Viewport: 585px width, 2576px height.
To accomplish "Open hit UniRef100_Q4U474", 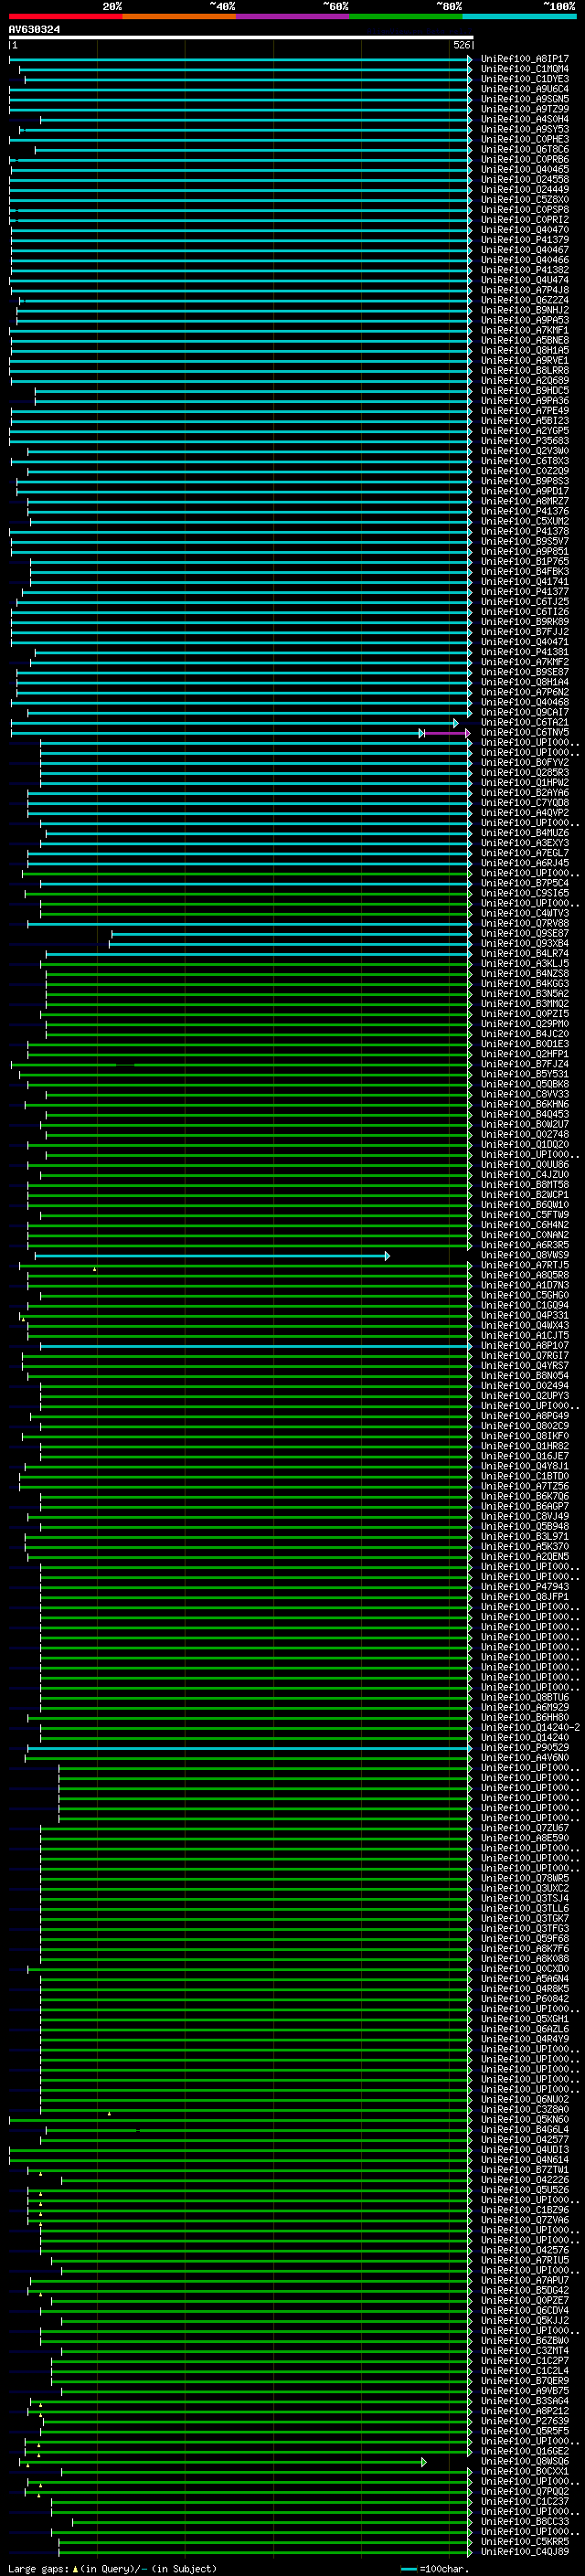I will [524, 280].
